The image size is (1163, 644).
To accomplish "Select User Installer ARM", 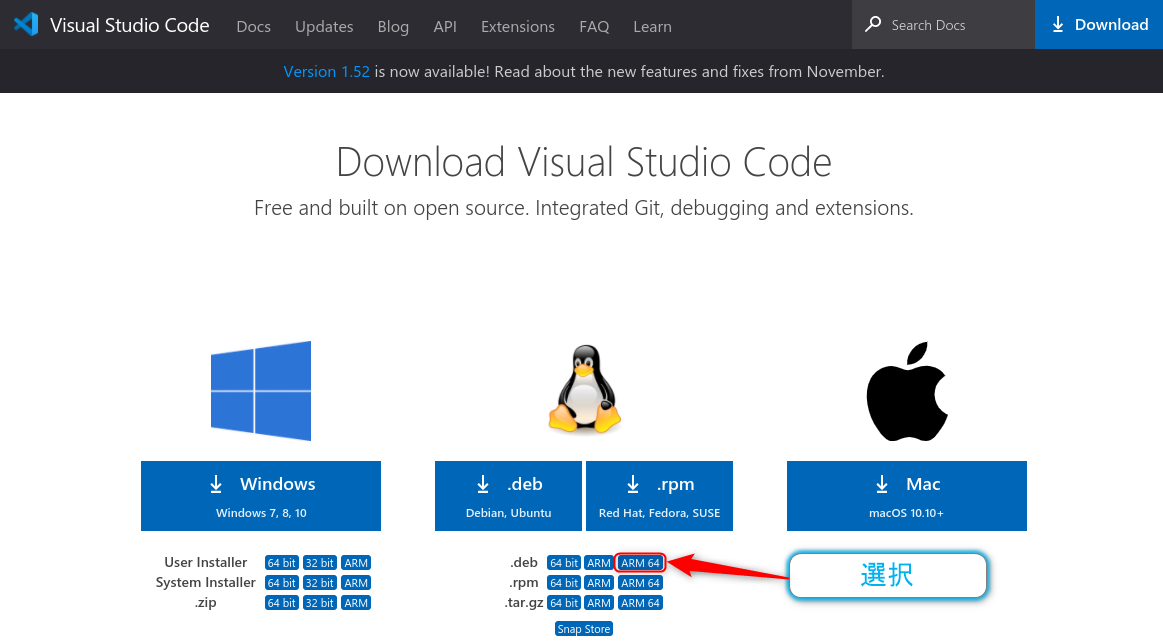I will pos(356,562).
